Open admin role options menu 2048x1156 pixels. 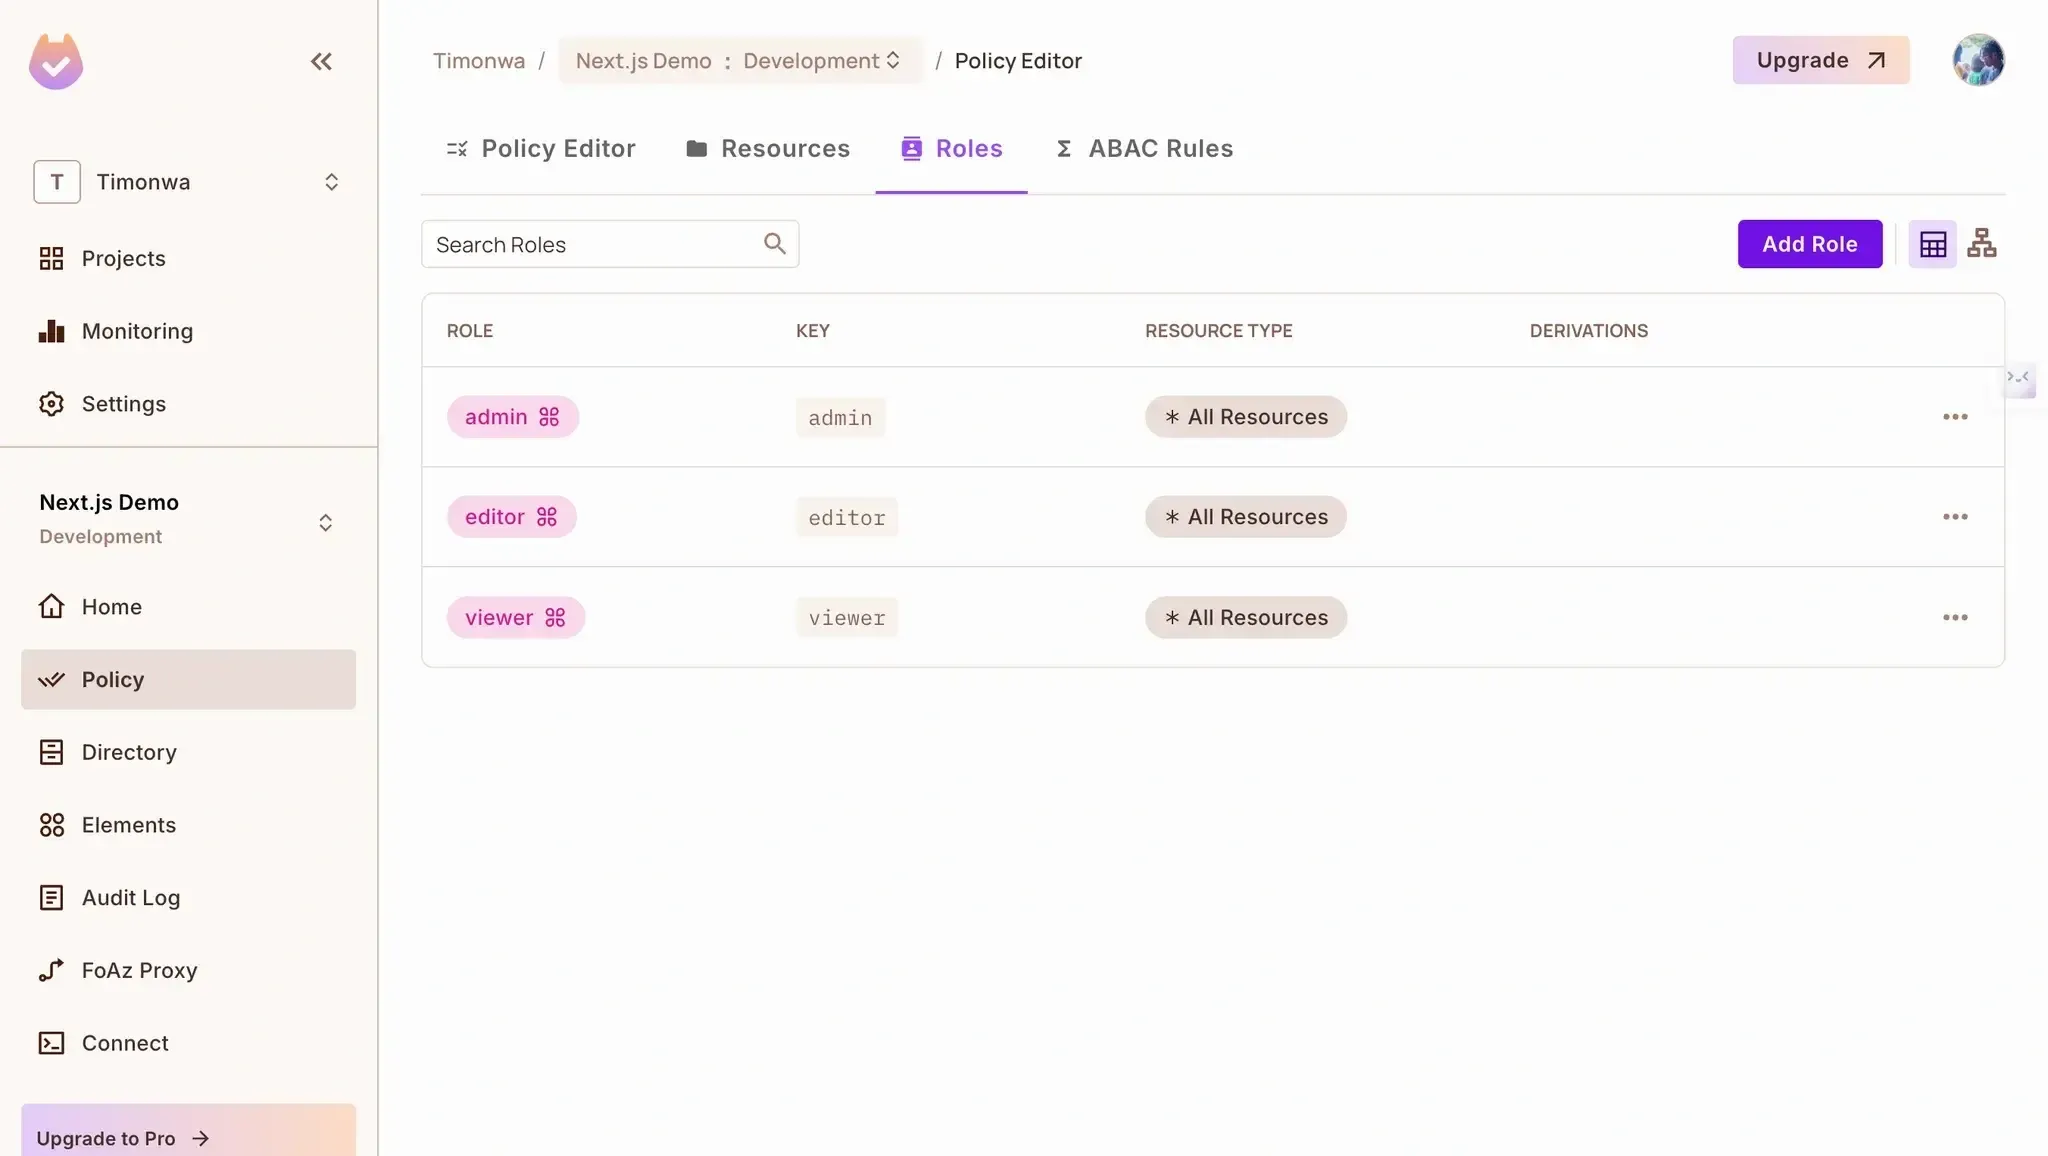[1954, 417]
